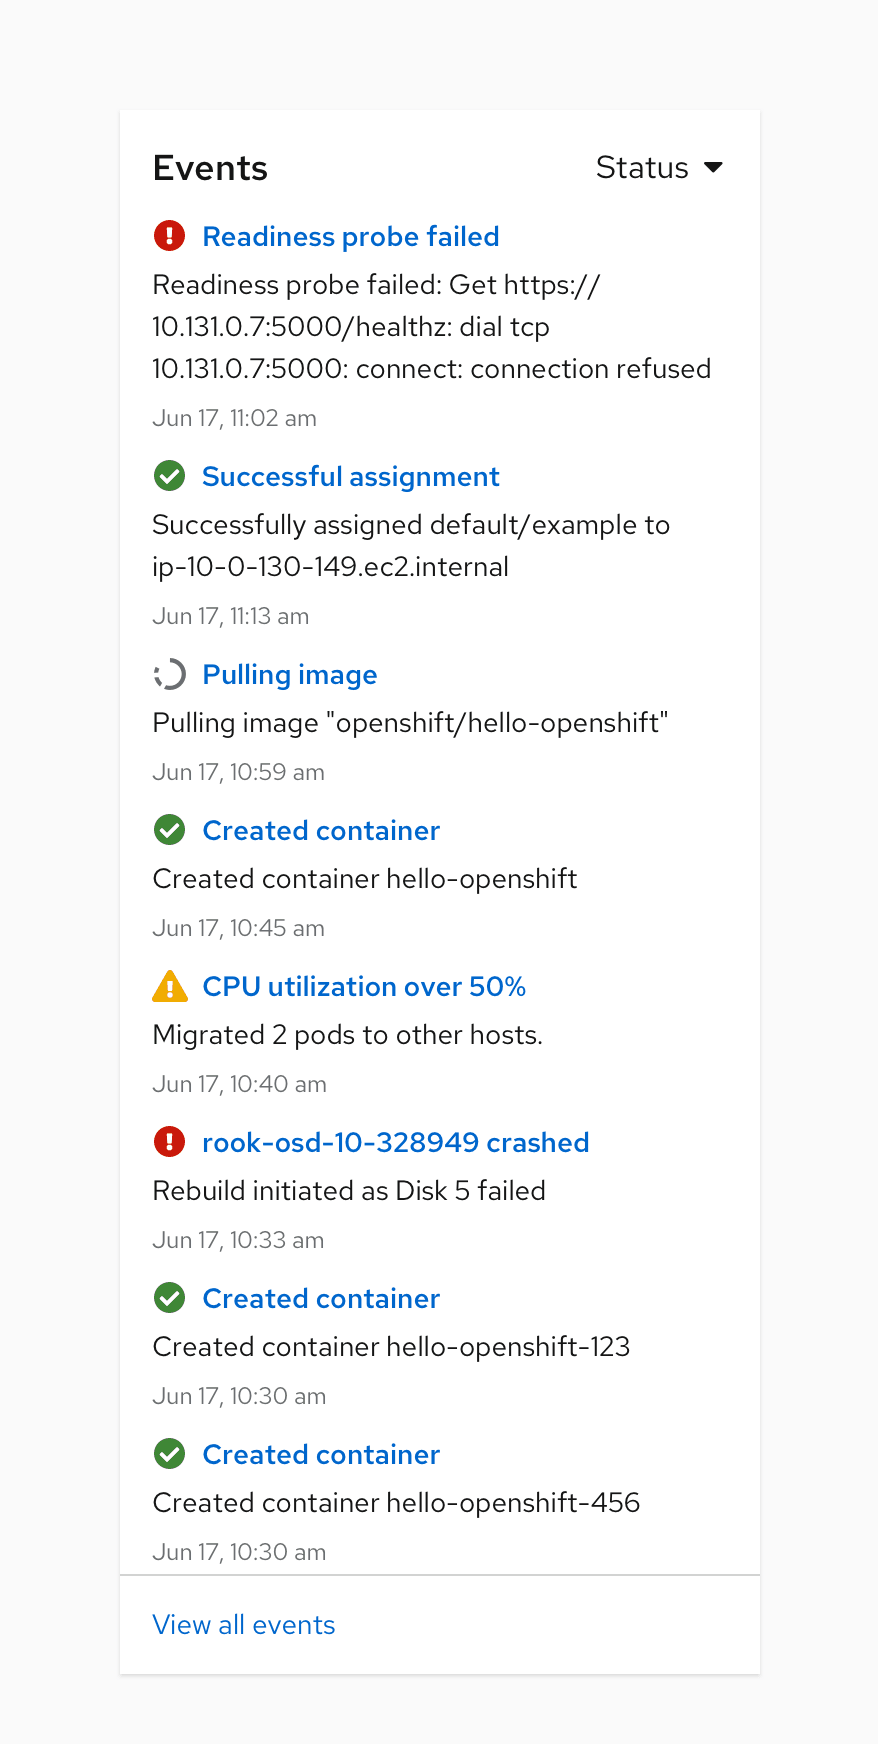
Task: Click green check icon beside Successful assignment
Action: 169,476
